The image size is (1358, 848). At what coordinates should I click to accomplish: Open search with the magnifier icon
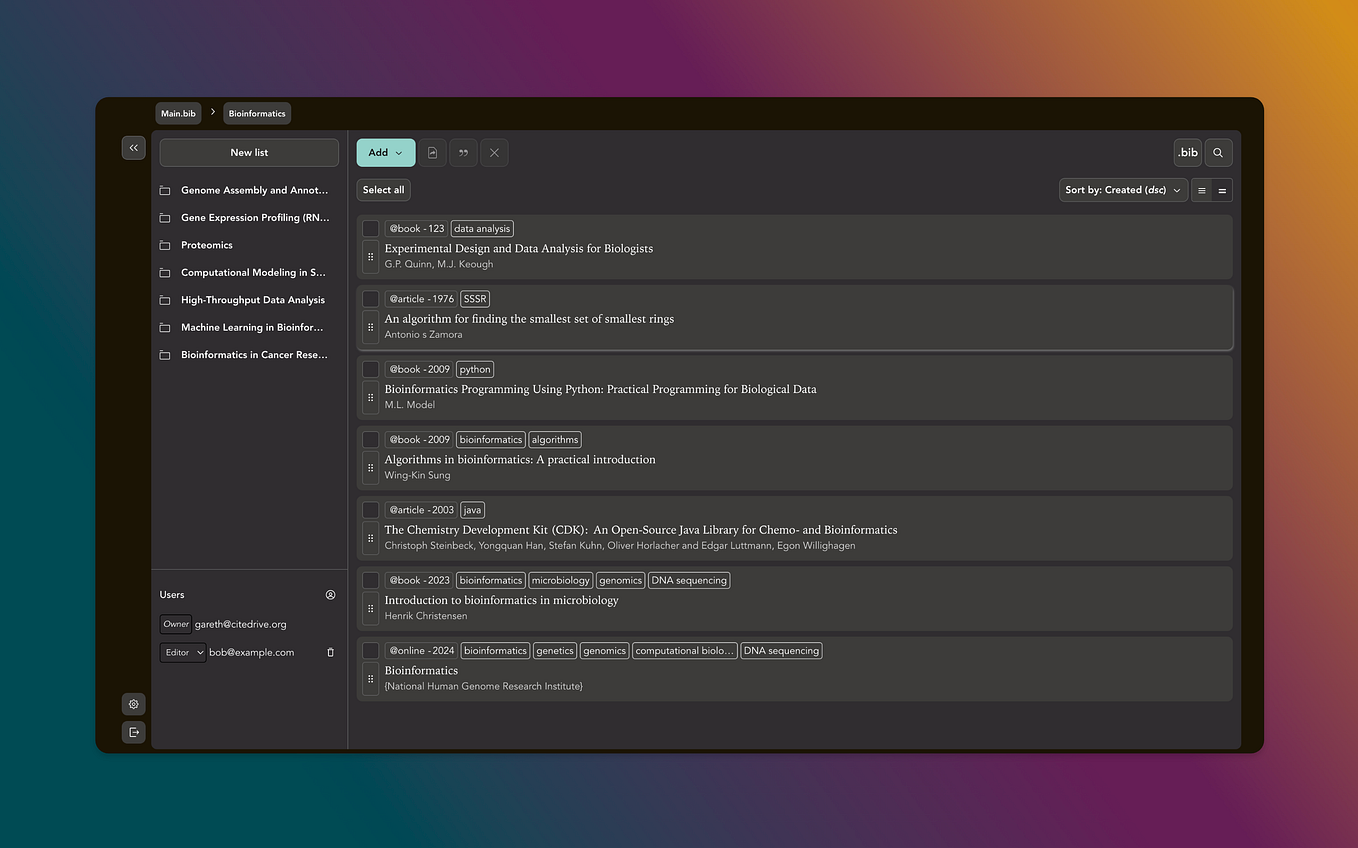point(1218,152)
